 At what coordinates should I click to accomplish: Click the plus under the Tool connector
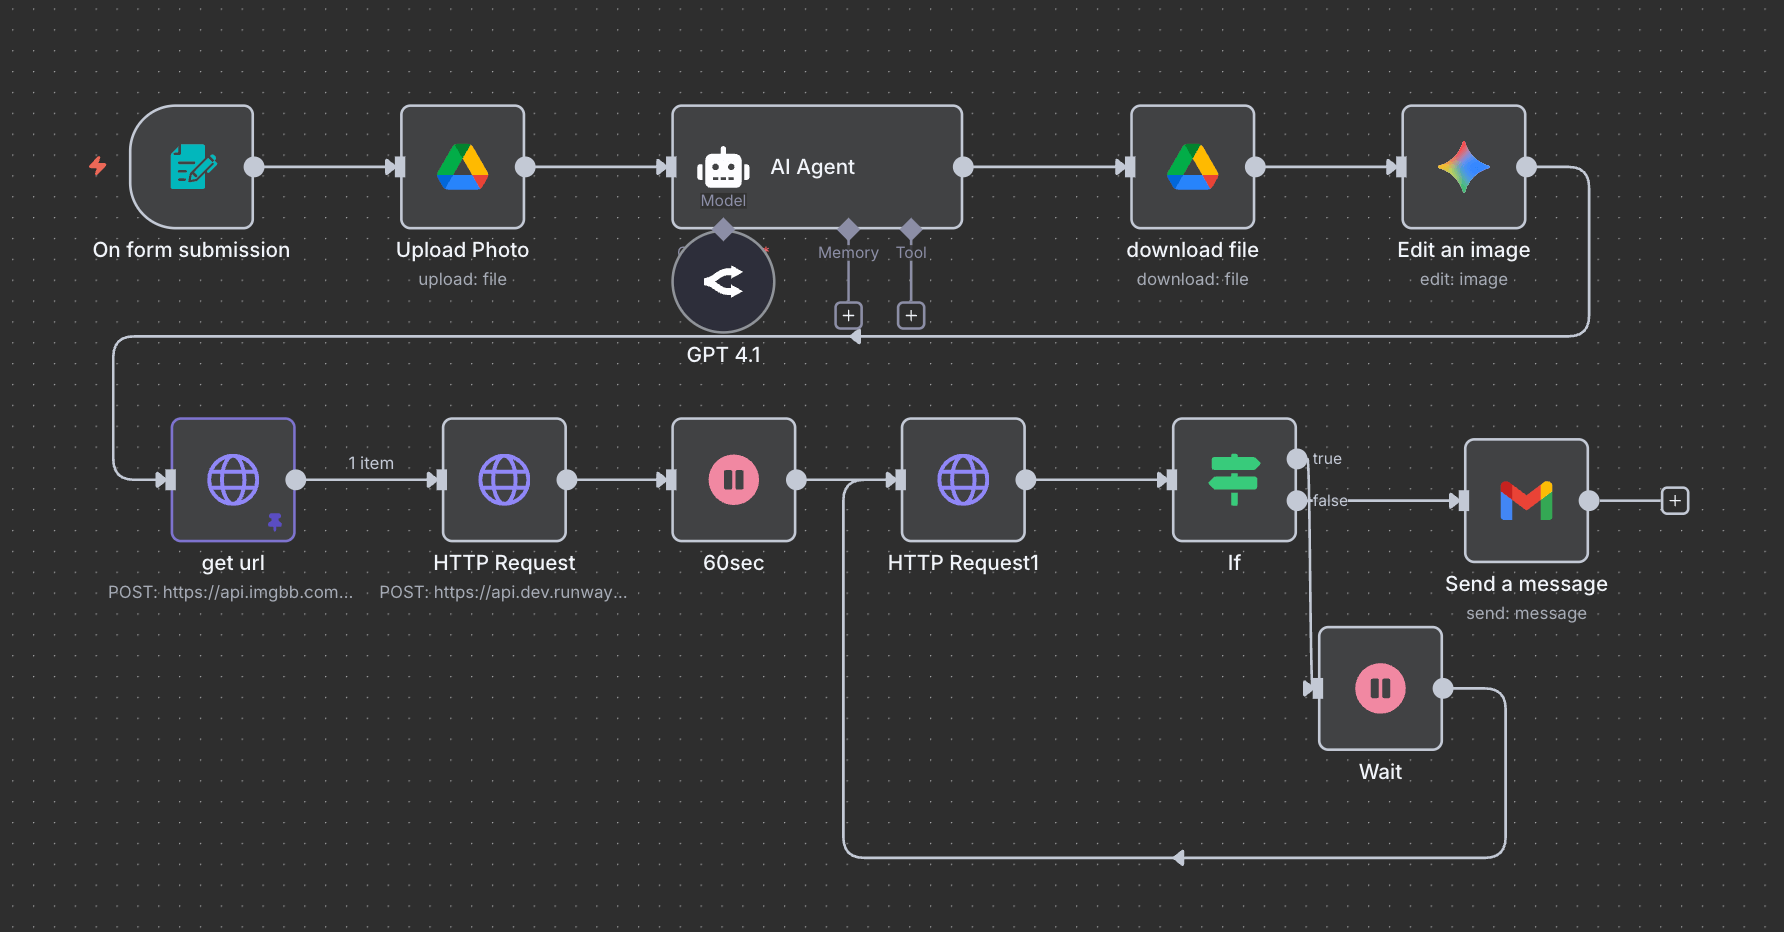[x=910, y=314]
